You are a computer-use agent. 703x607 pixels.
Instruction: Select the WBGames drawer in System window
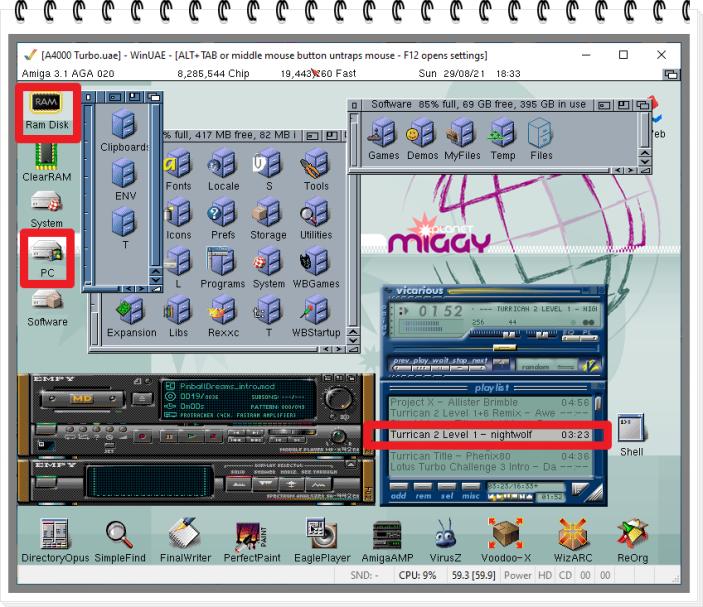point(316,268)
